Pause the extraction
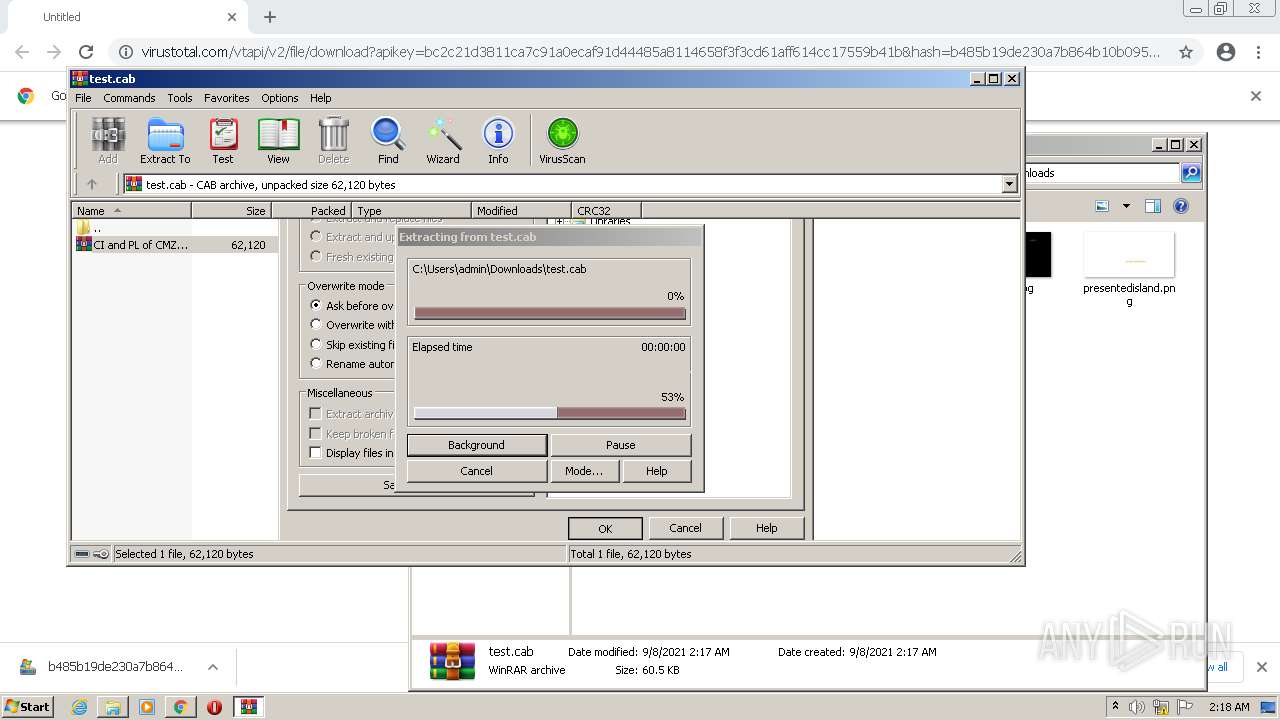The width and height of the screenshot is (1280, 720). click(620, 445)
